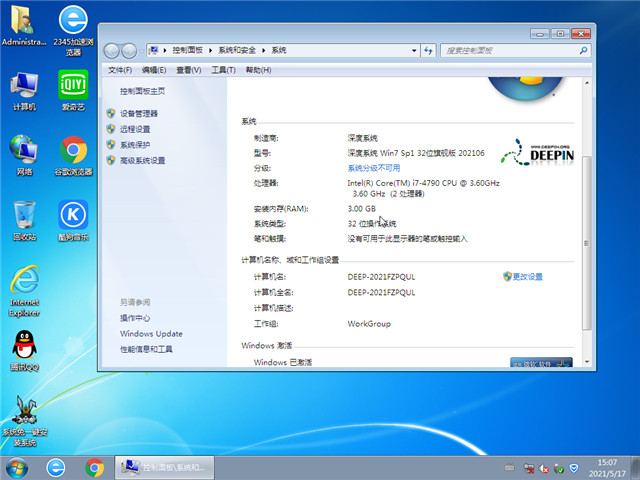Go forward with the navigation forward arrow
This screenshot has height=480, width=640.
pos(129,51)
